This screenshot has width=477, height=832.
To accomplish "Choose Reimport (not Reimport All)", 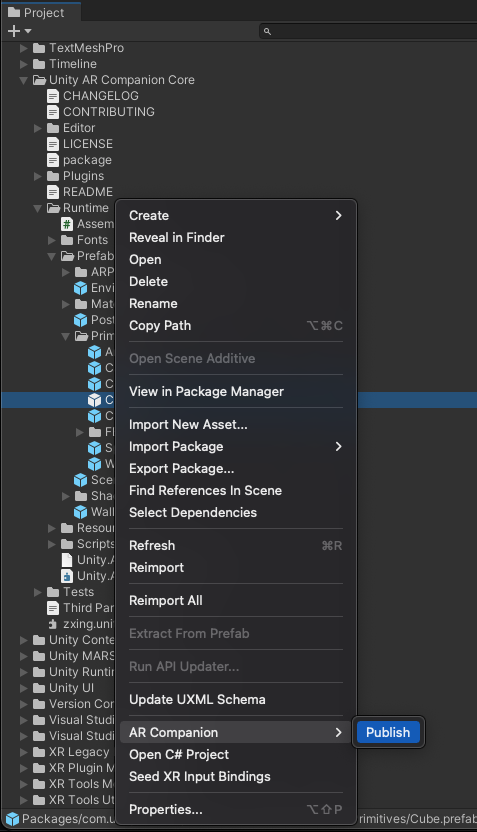I will click(236, 568).
